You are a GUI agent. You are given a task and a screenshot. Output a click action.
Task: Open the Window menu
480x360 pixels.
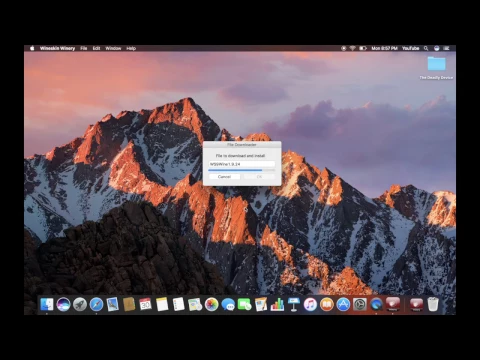click(x=113, y=48)
